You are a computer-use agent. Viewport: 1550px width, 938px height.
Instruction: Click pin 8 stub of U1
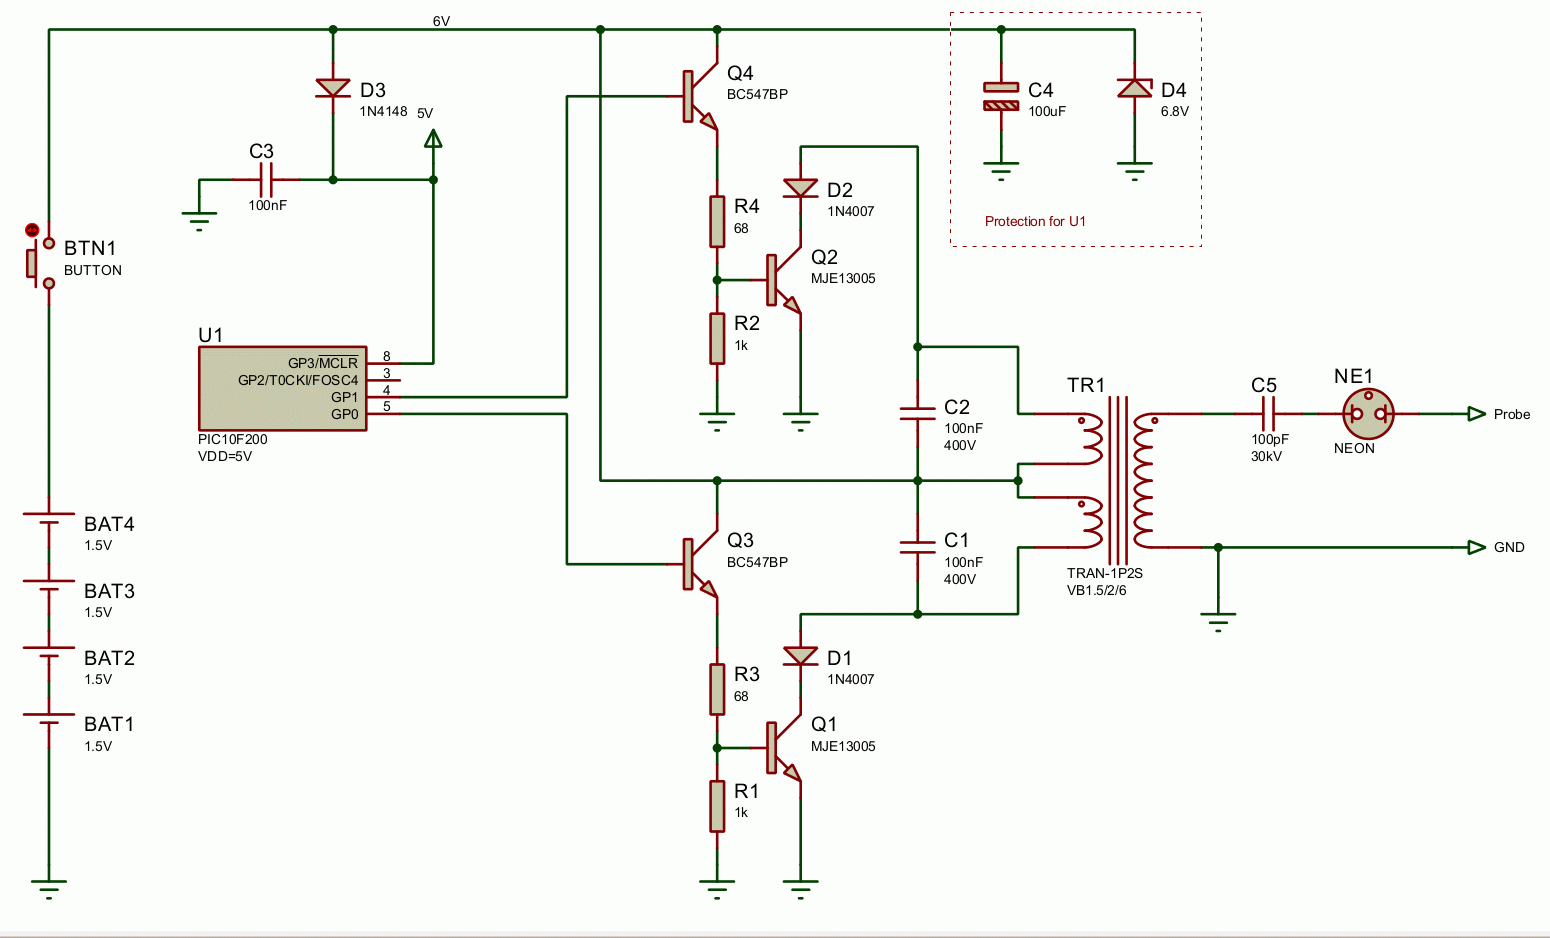[x=384, y=362]
